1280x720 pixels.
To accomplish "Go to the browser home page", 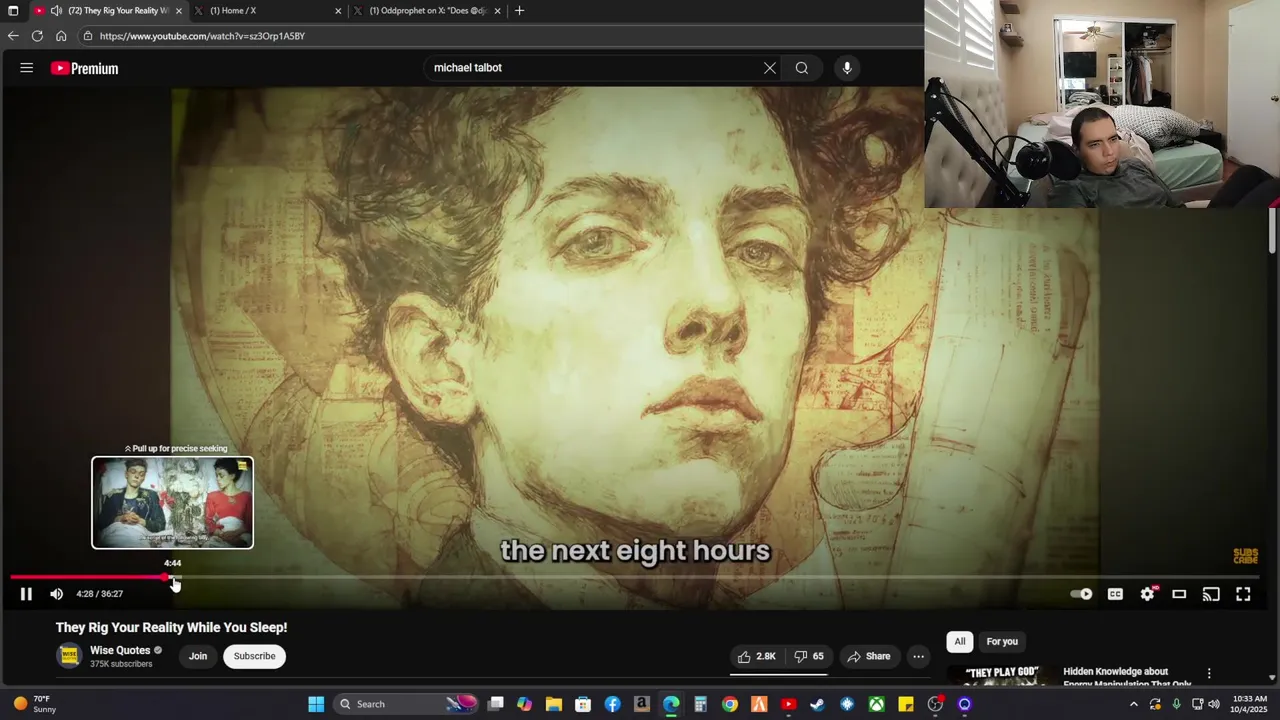I will [61, 36].
